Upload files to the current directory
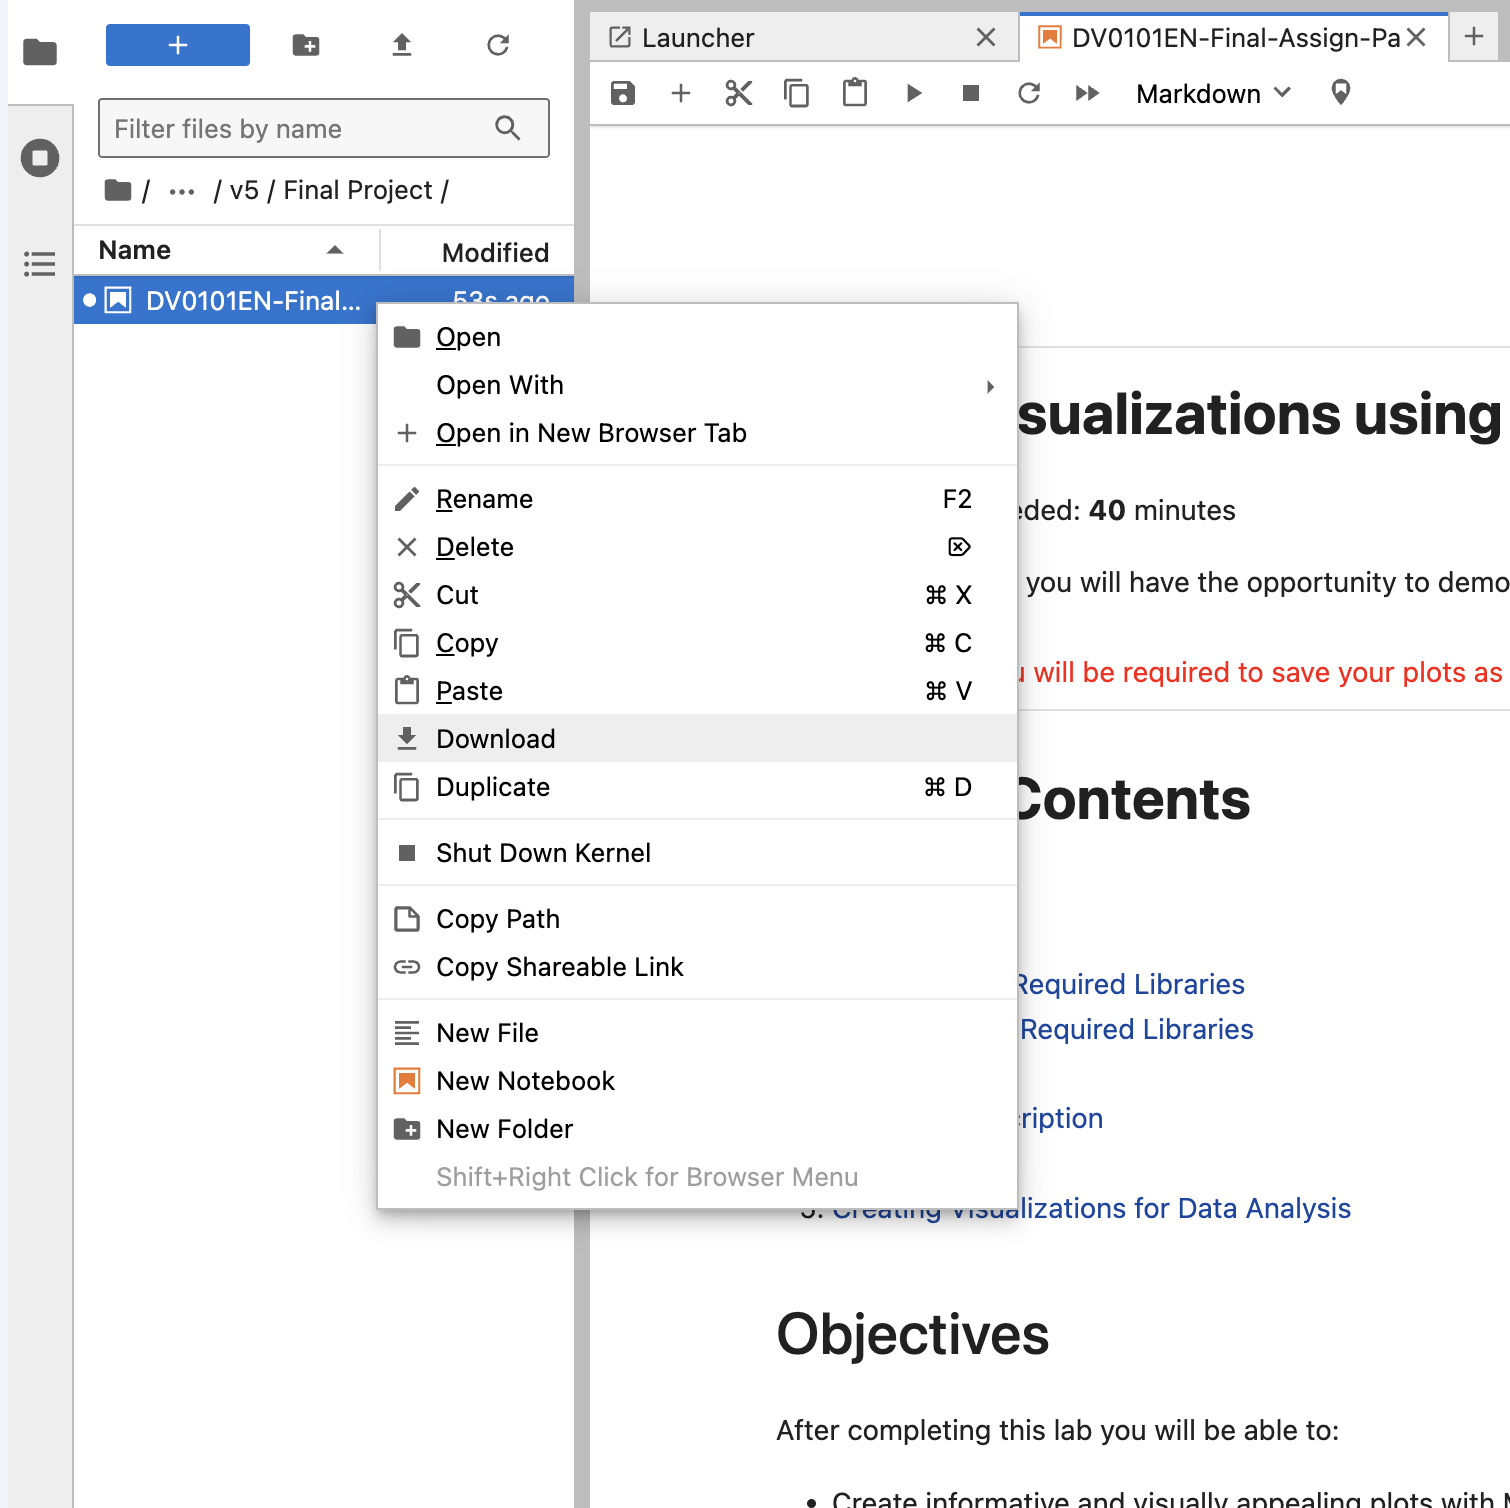The height and width of the screenshot is (1508, 1510). click(x=402, y=45)
